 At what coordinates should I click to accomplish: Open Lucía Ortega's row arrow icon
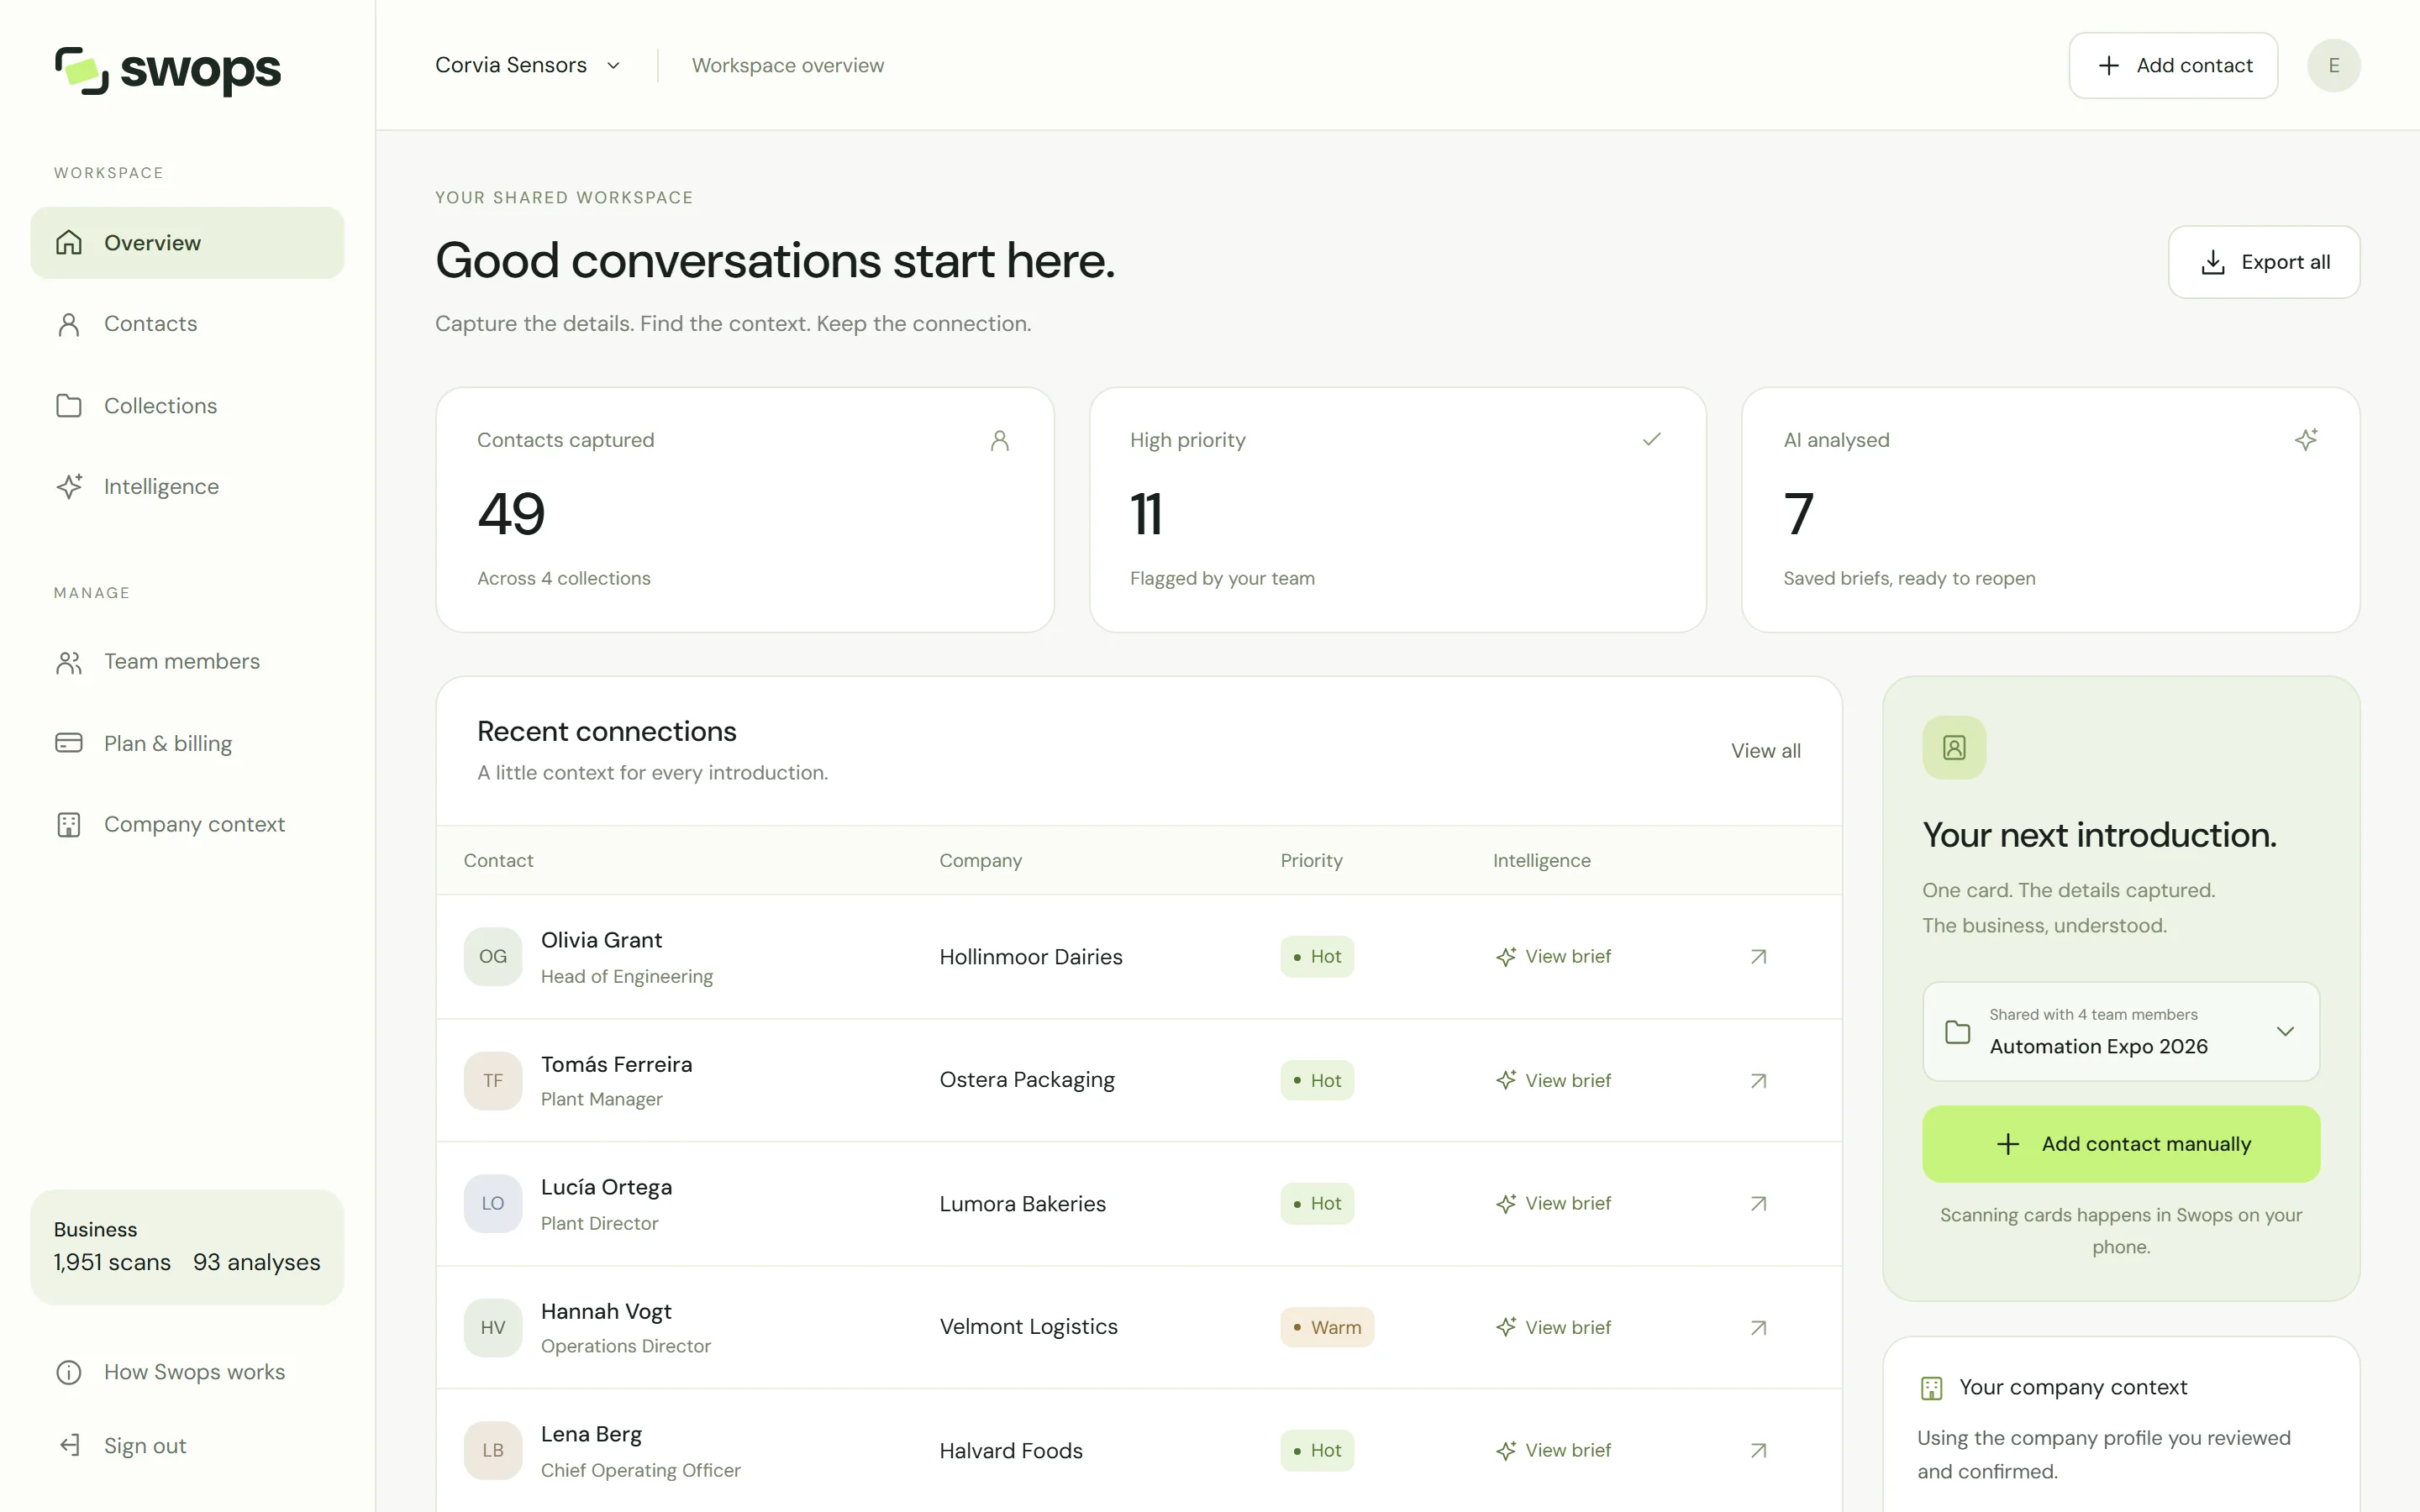tap(1758, 1204)
